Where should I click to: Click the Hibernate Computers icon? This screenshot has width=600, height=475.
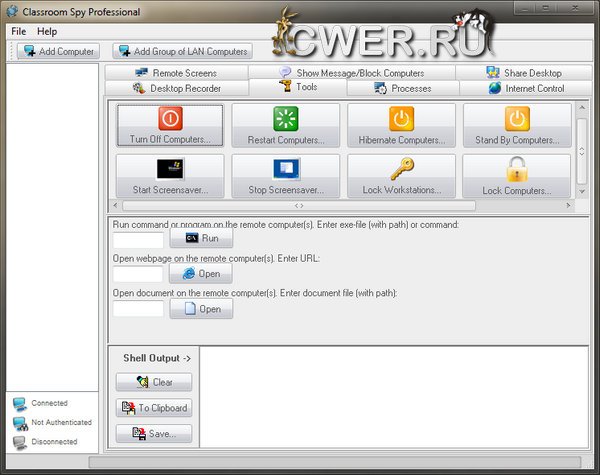click(401, 120)
